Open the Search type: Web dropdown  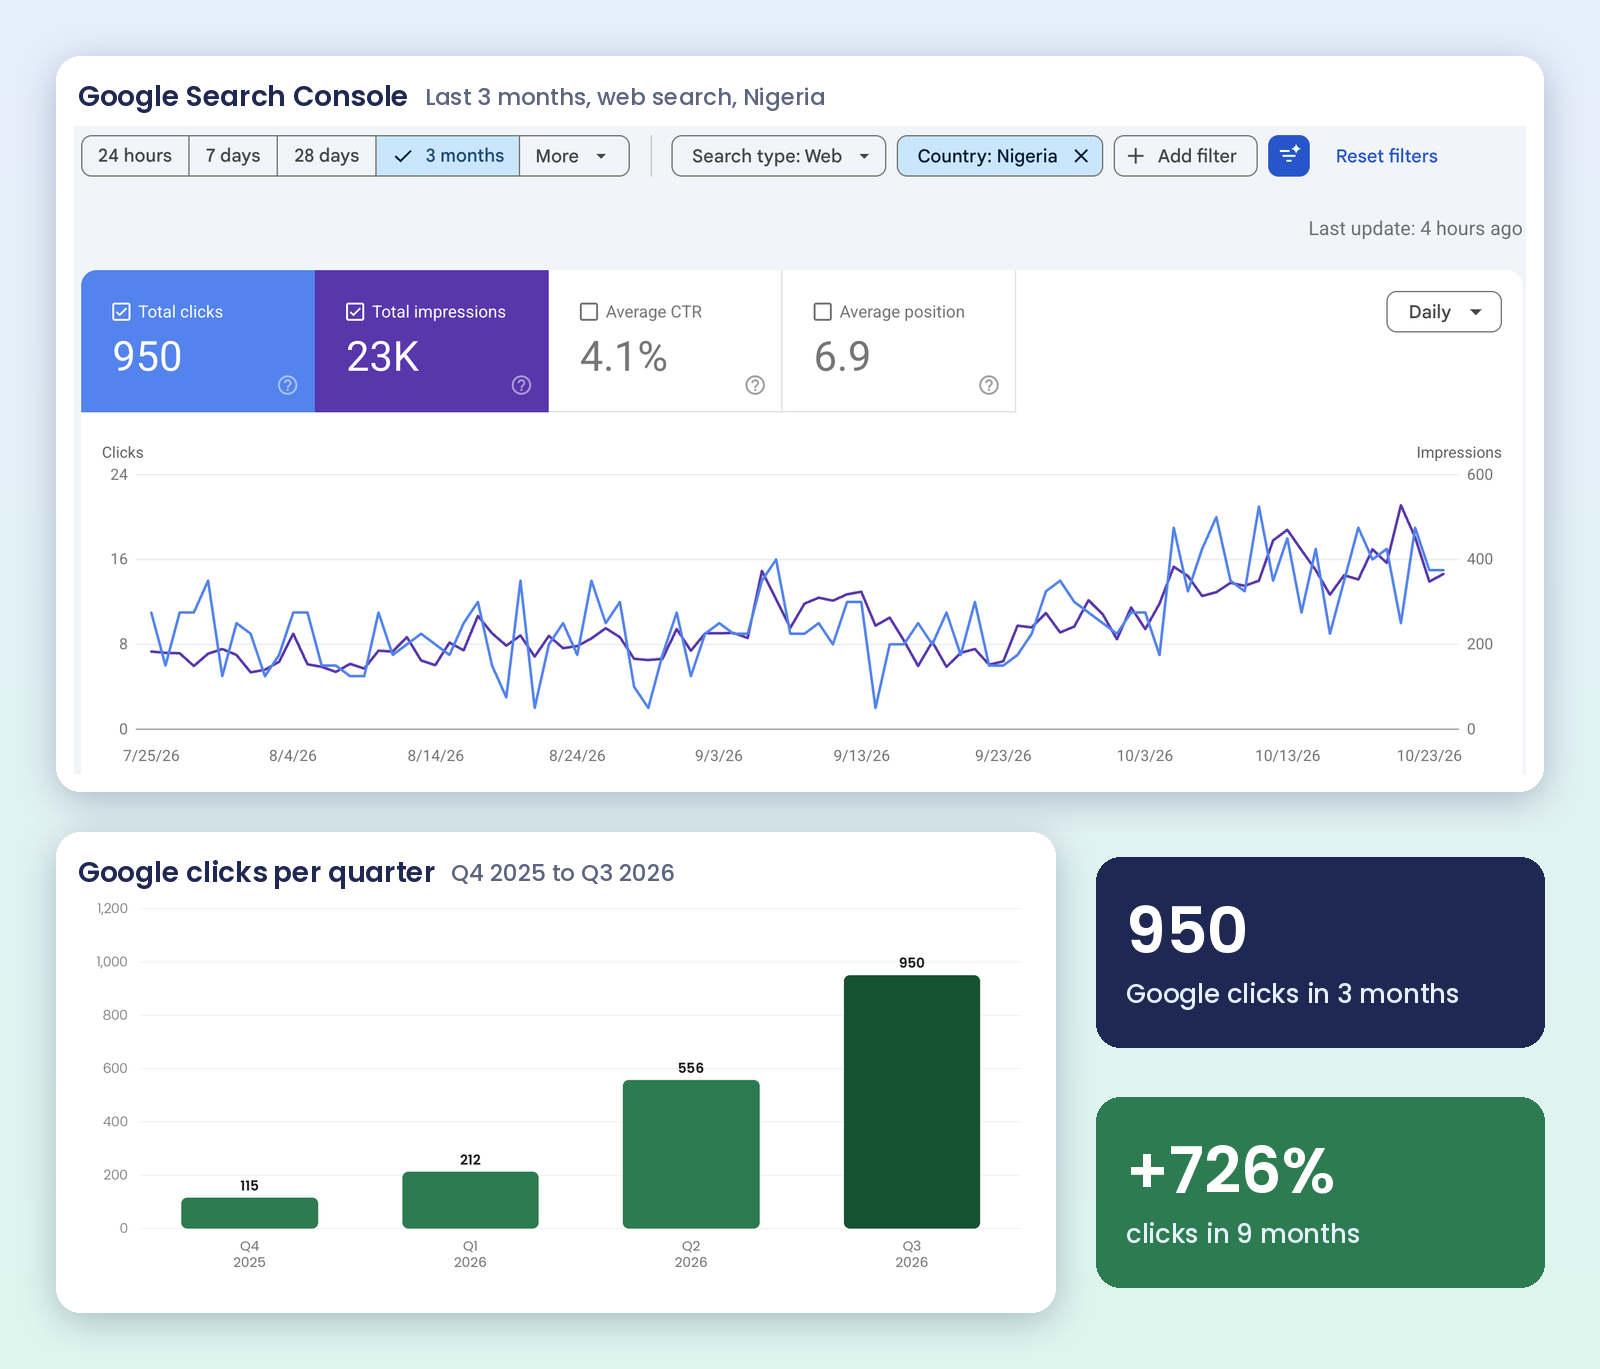[779, 156]
